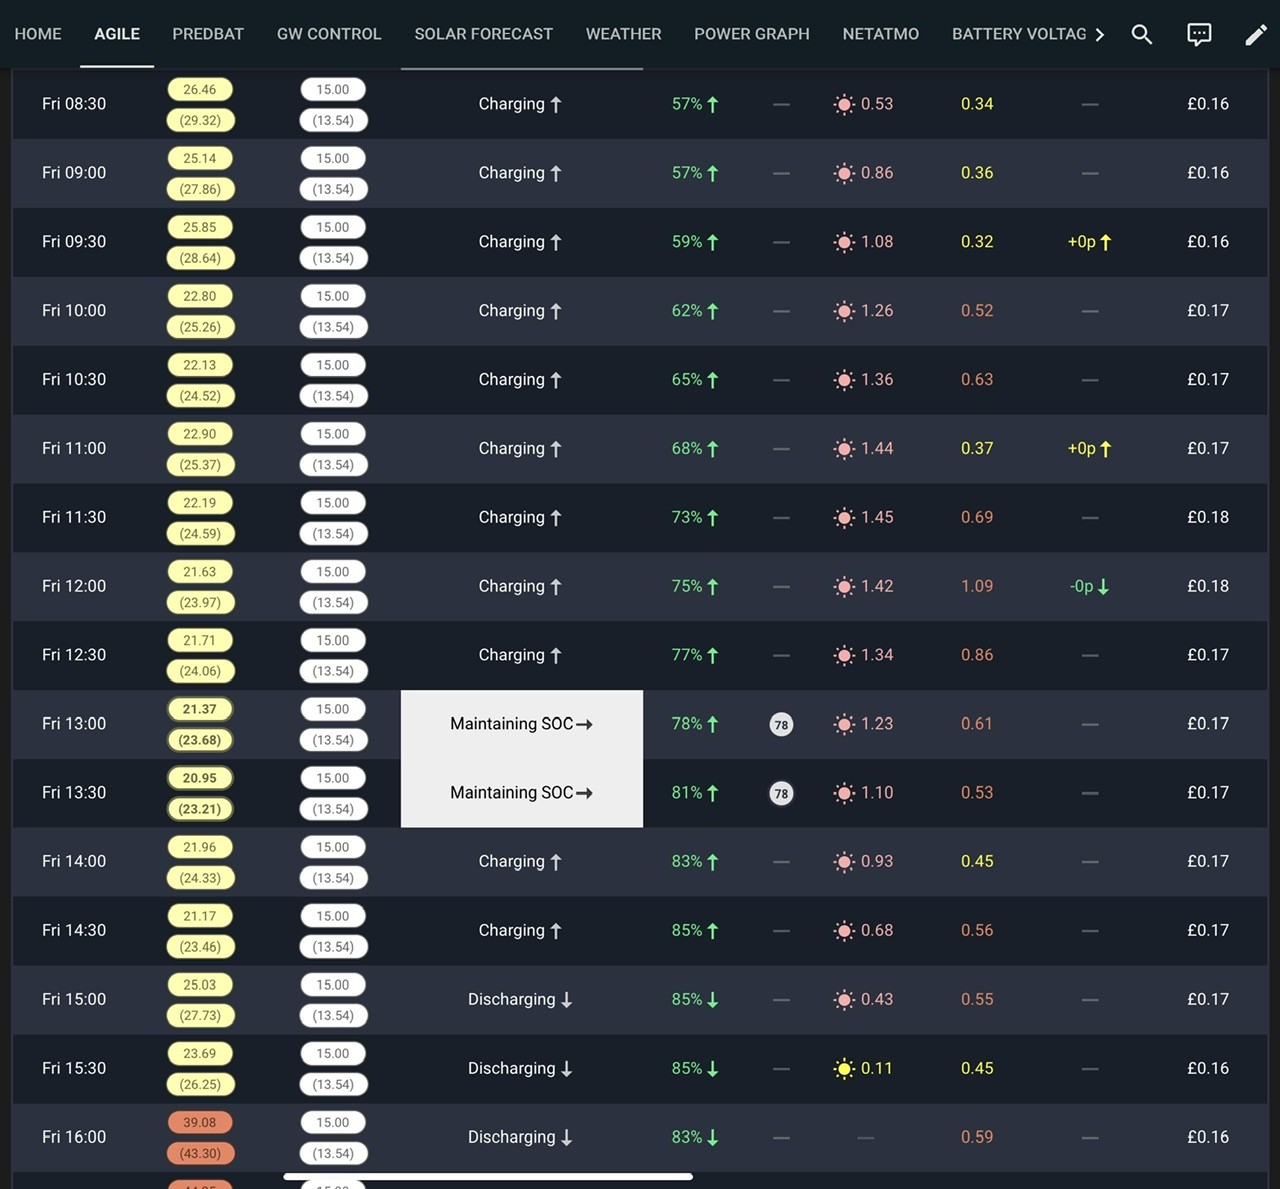Image resolution: width=1280 pixels, height=1189 pixels.
Task: Click the -0p down arrow at Fri 12:00
Action: [x=1103, y=586]
